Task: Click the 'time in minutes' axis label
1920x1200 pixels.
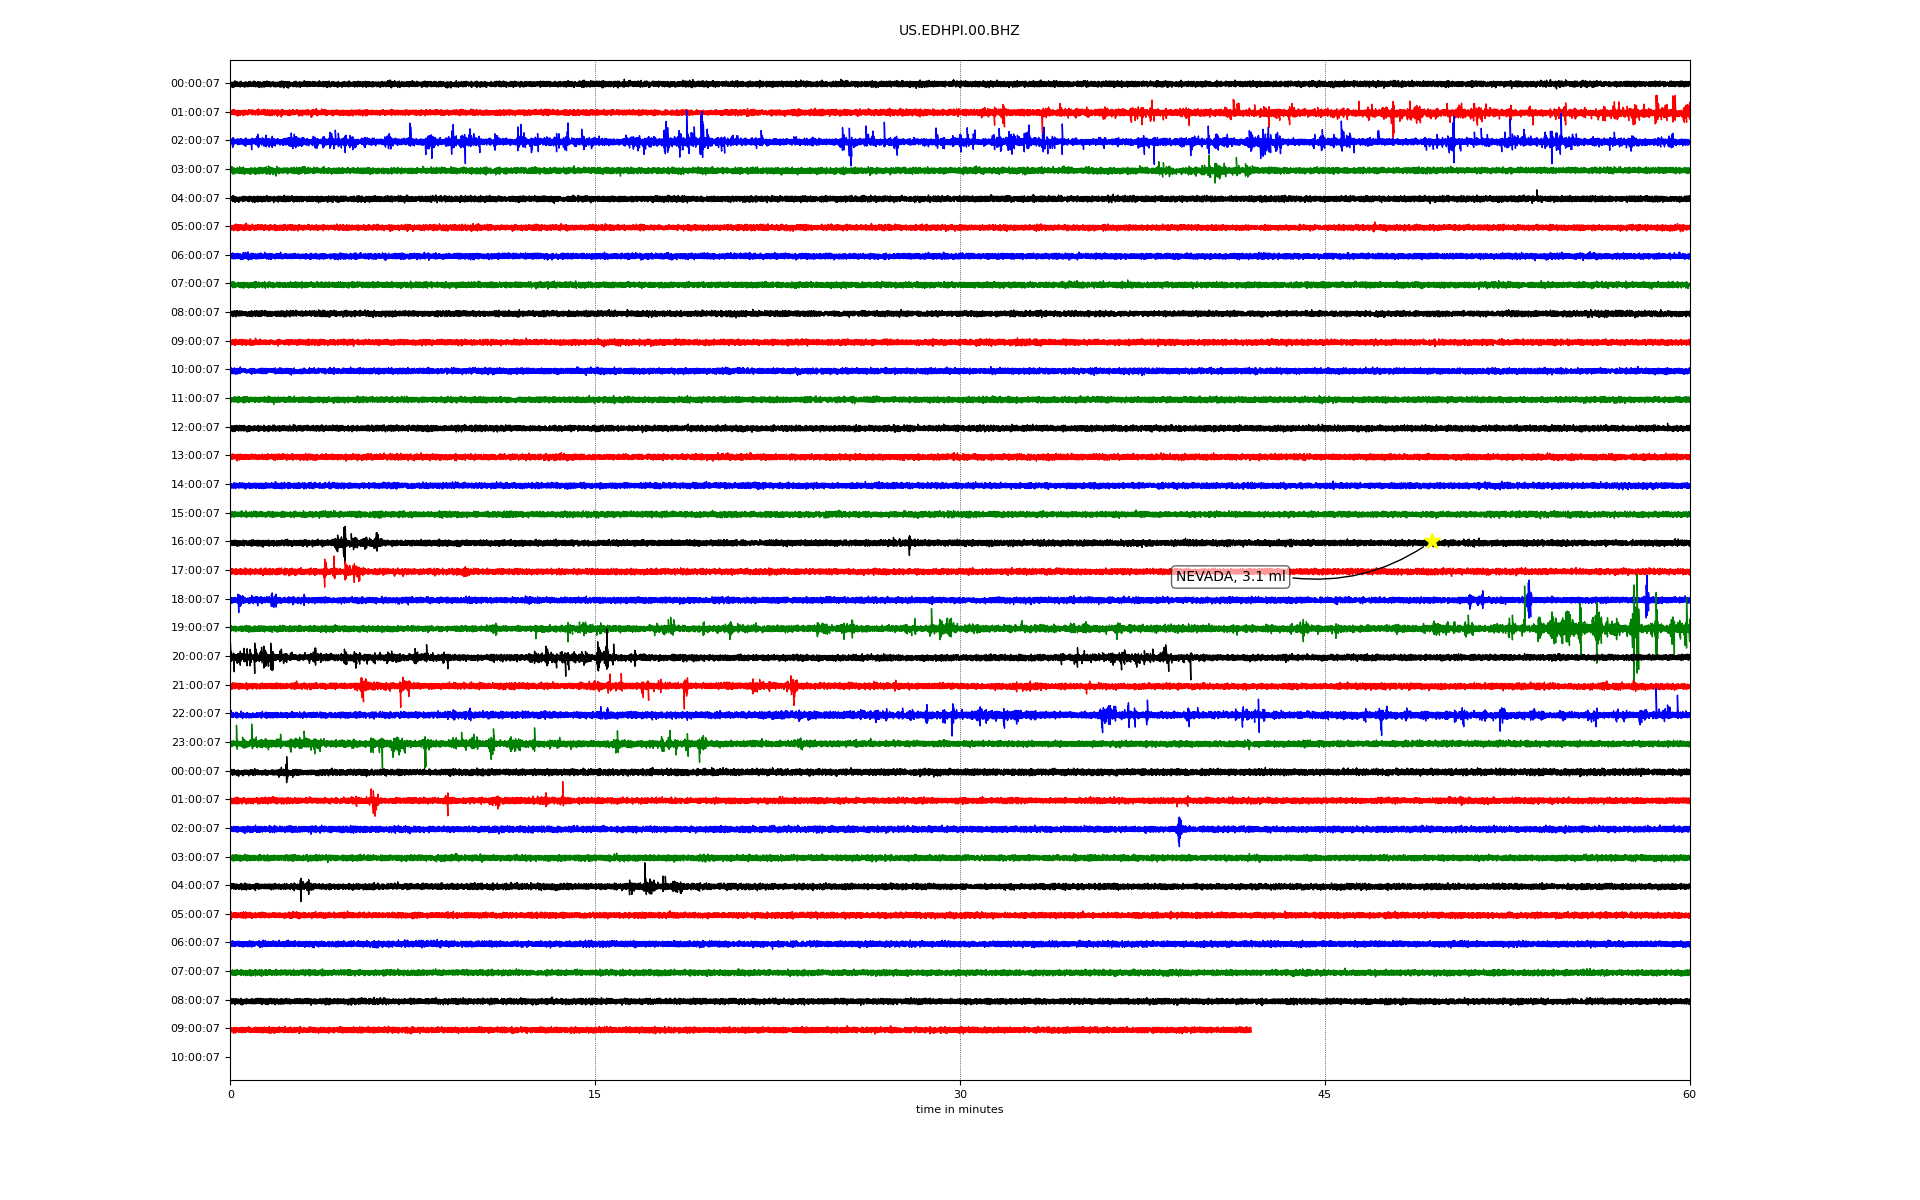Action: pyautogui.click(x=958, y=1110)
